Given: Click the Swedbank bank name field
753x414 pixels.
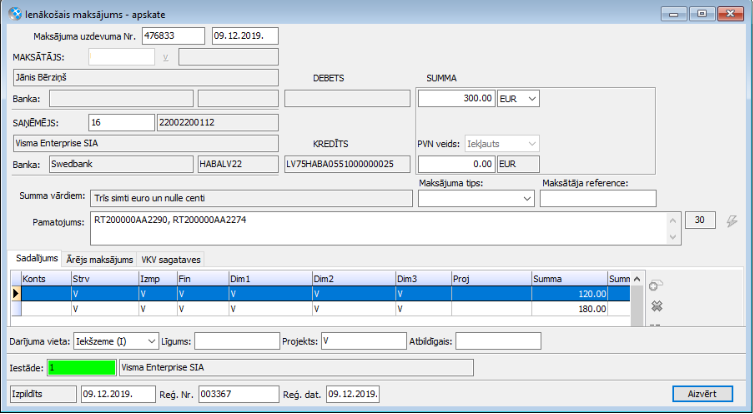Looking at the screenshot, I should [x=121, y=164].
